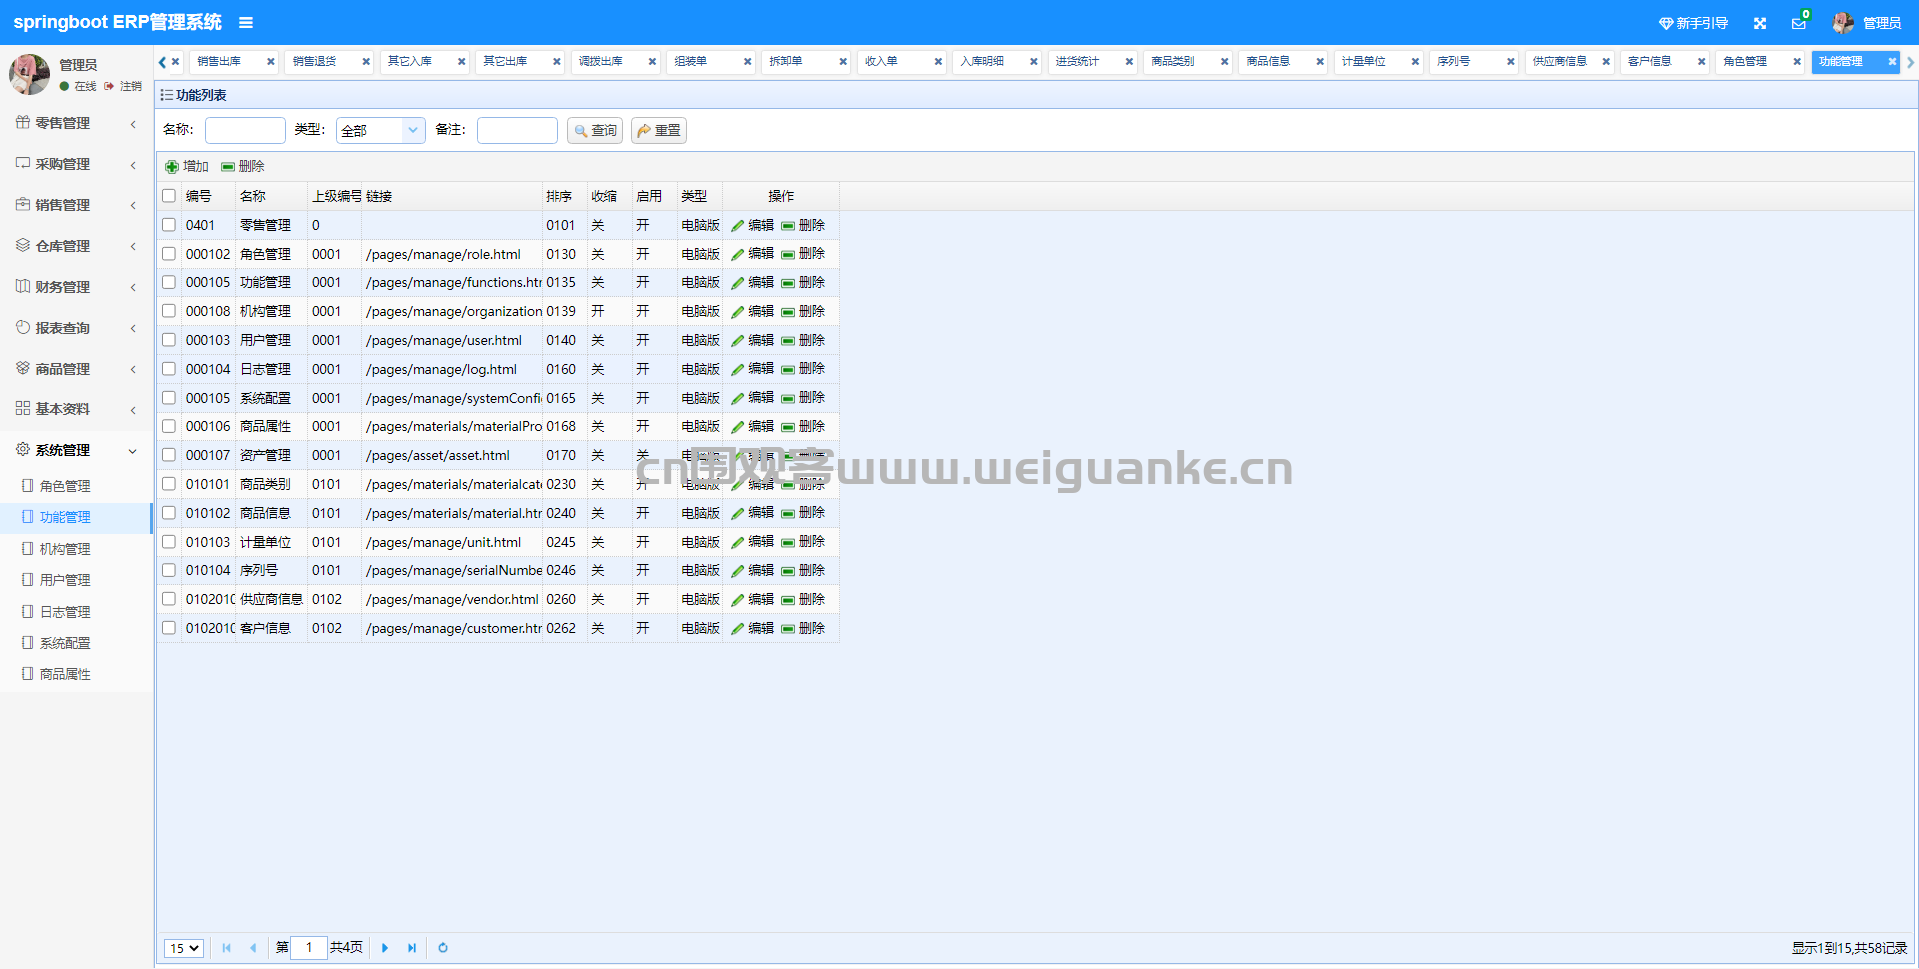This screenshot has height=969, width=1919.
Task: Edit the 计量单位 row
Action: [752, 542]
